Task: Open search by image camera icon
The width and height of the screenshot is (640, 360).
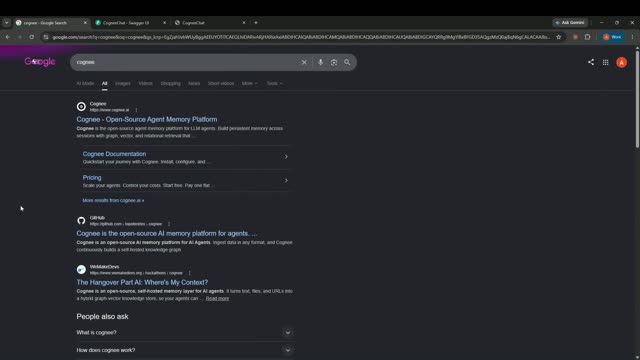Action: (x=334, y=62)
